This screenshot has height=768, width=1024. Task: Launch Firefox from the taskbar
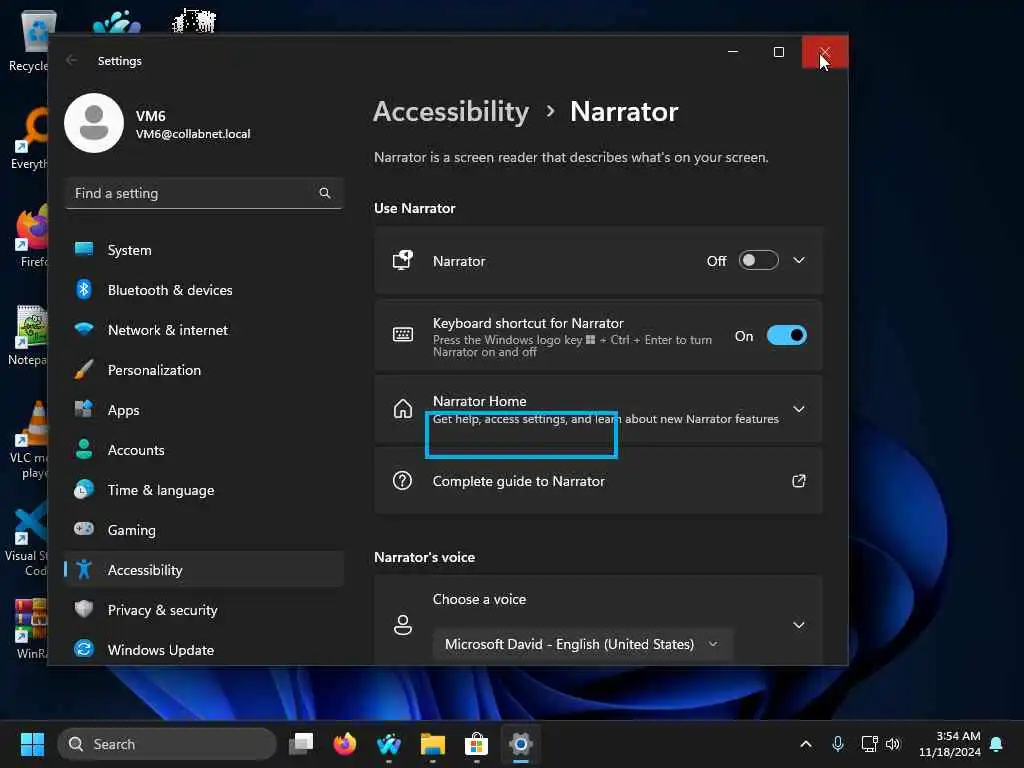pyautogui.click(x=345, y=744)
